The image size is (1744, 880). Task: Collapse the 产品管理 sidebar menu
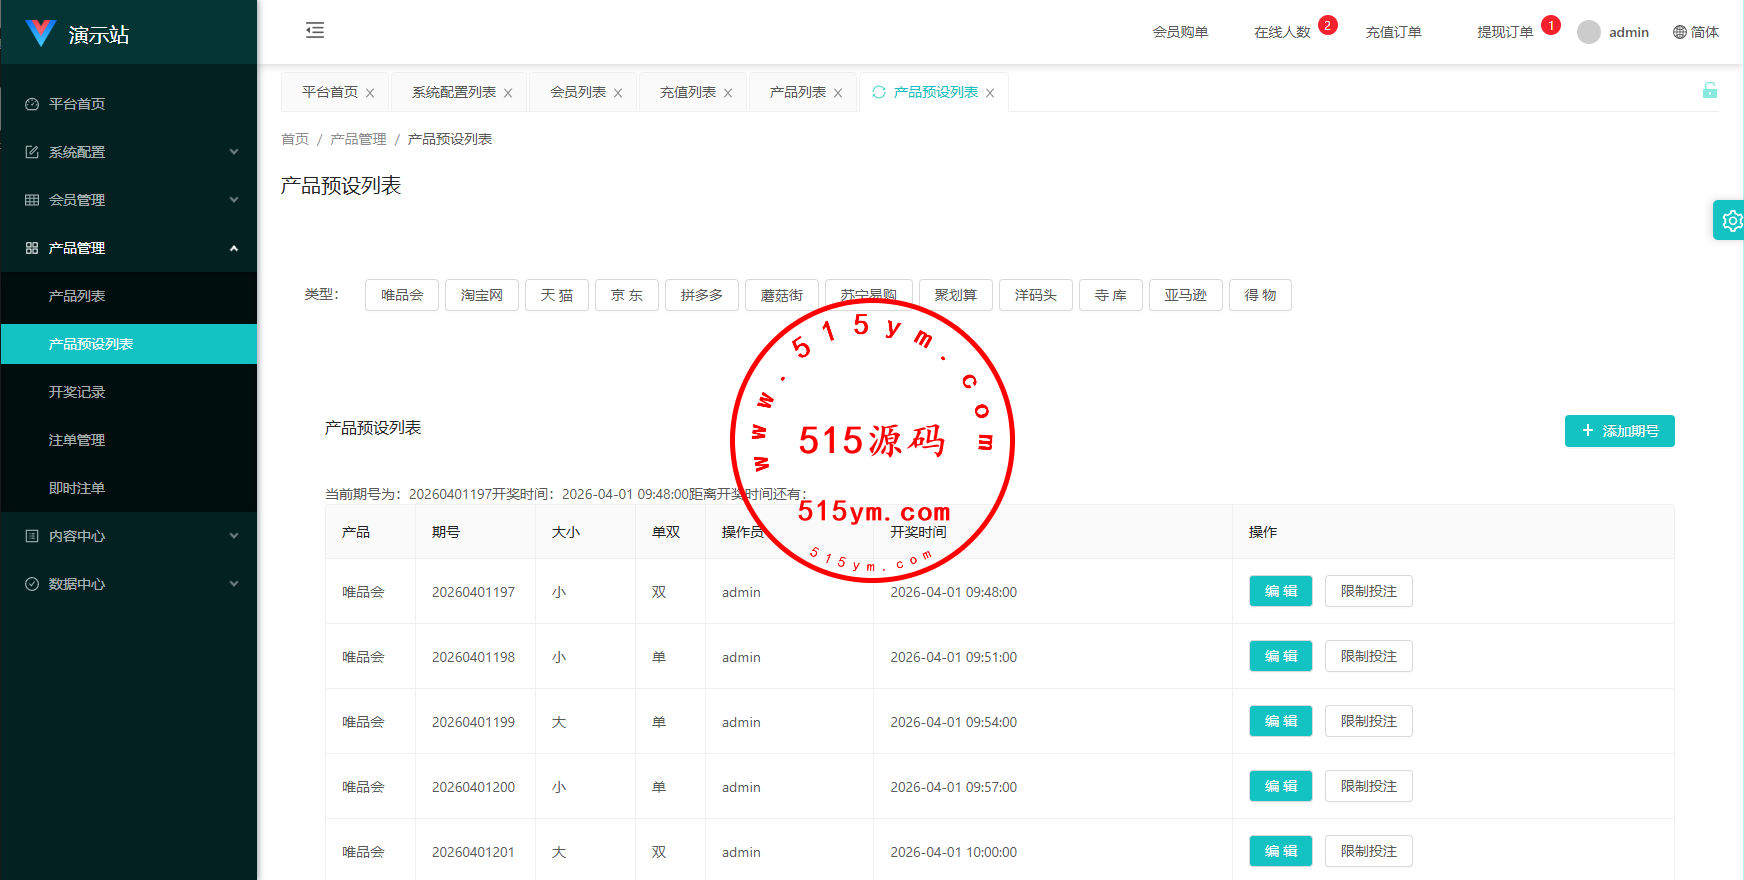pos(128,248)
